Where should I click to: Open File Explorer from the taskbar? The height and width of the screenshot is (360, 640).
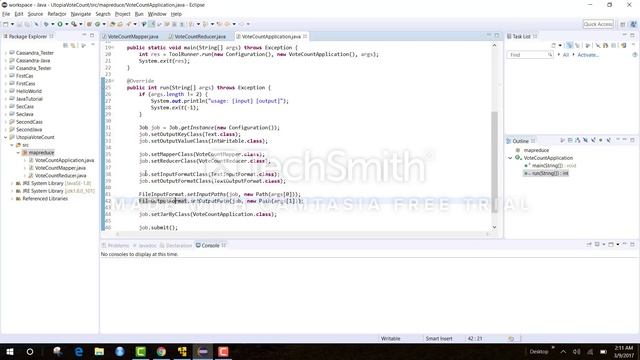point(99,351)
